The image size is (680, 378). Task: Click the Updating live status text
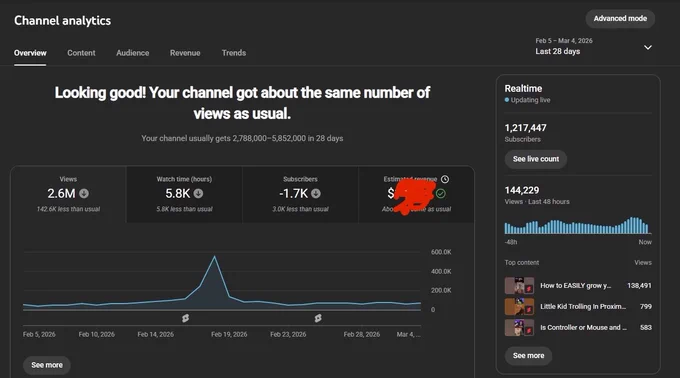530,100
